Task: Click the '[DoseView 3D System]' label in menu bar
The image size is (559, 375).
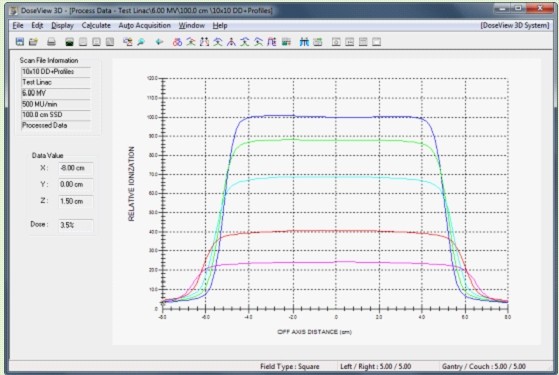Action: click(515, 25)
